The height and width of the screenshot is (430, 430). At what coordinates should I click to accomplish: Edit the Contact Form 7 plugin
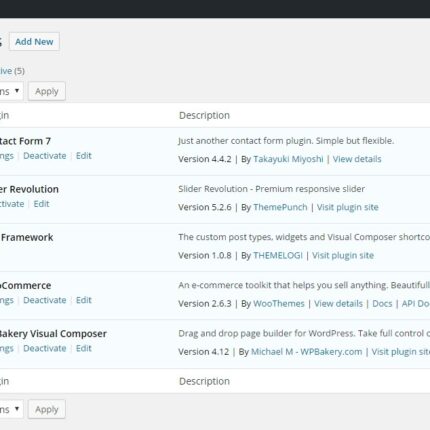click(84, 156)
